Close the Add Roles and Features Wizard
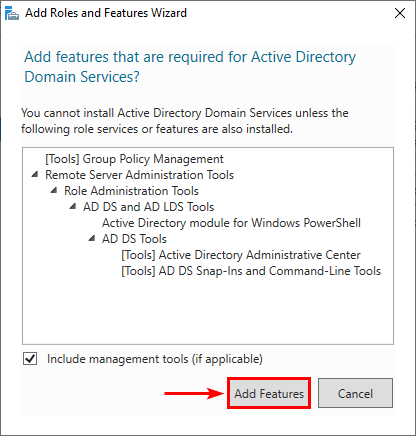Image resolution: width=416 pixels, height=436 pixels. (x=400, y=13)
